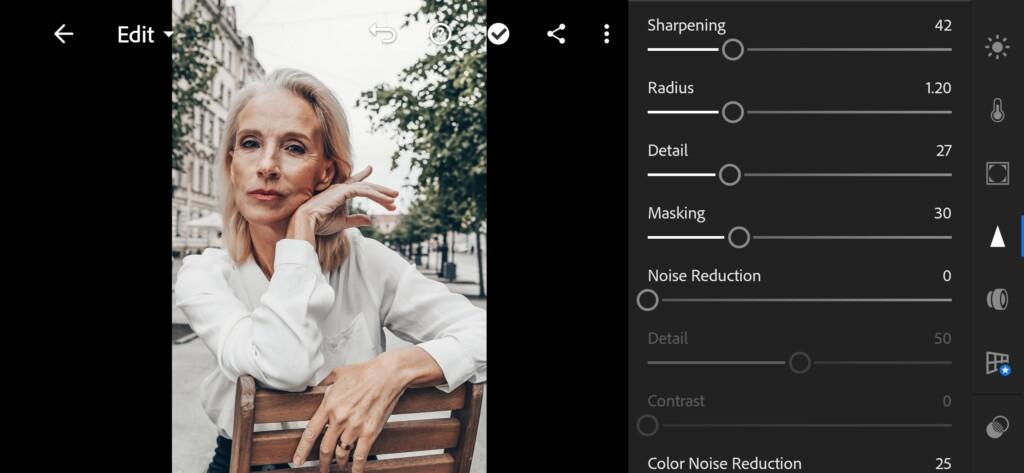The image size is (1024, 473).
Task: Click the Noise Reduction value 0
Action: click(x=947, y=276)
